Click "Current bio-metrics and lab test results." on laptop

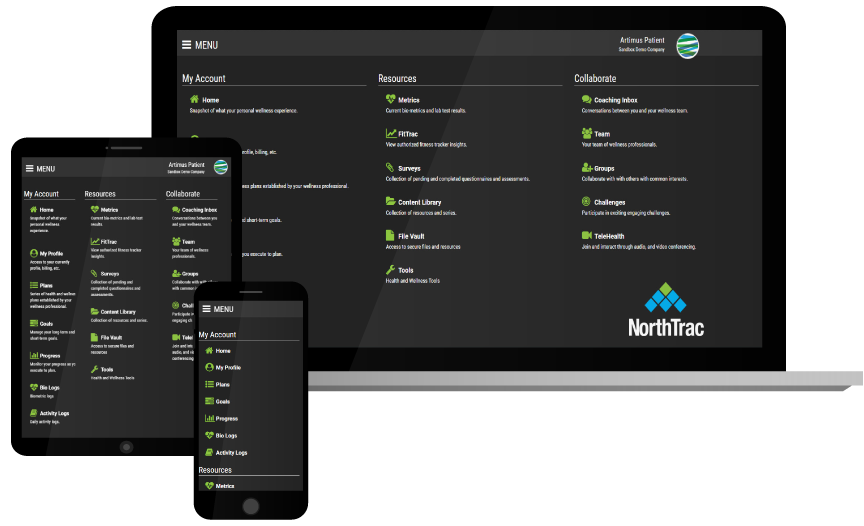pos(426,111)
